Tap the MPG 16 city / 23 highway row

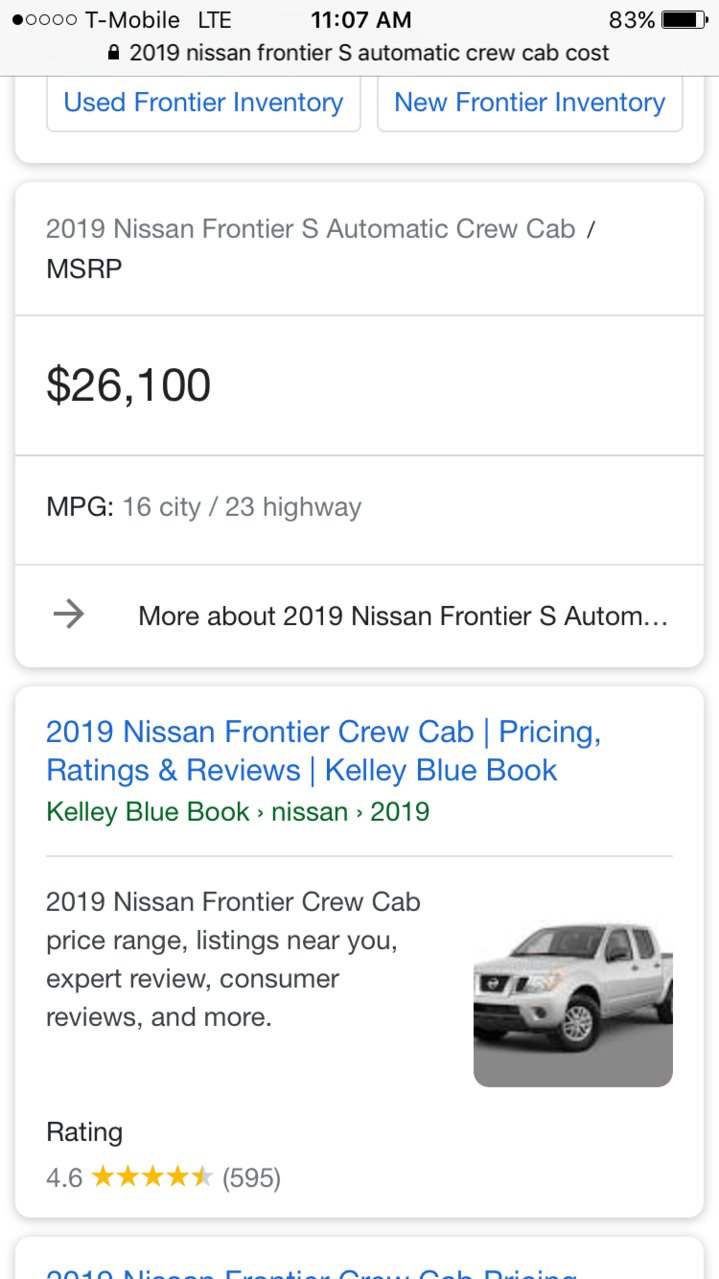point(359,509)
